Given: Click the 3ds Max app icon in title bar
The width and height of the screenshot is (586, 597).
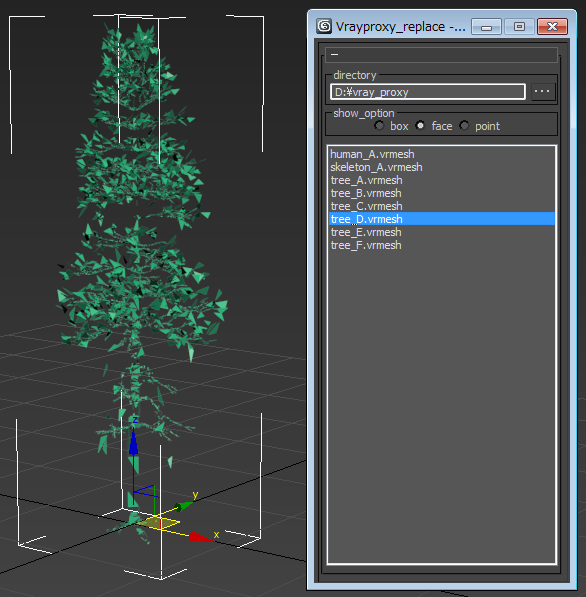Looking at the screenshot, I should [324, 27].
